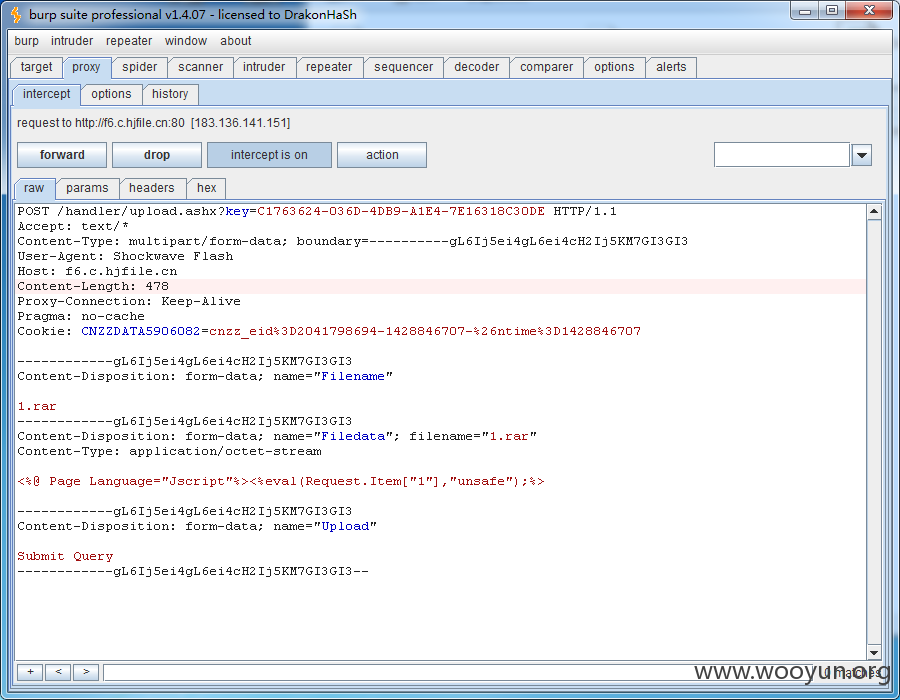Click the 'Content-Length: 478' line
900x700 pixels.
(93, 286)
